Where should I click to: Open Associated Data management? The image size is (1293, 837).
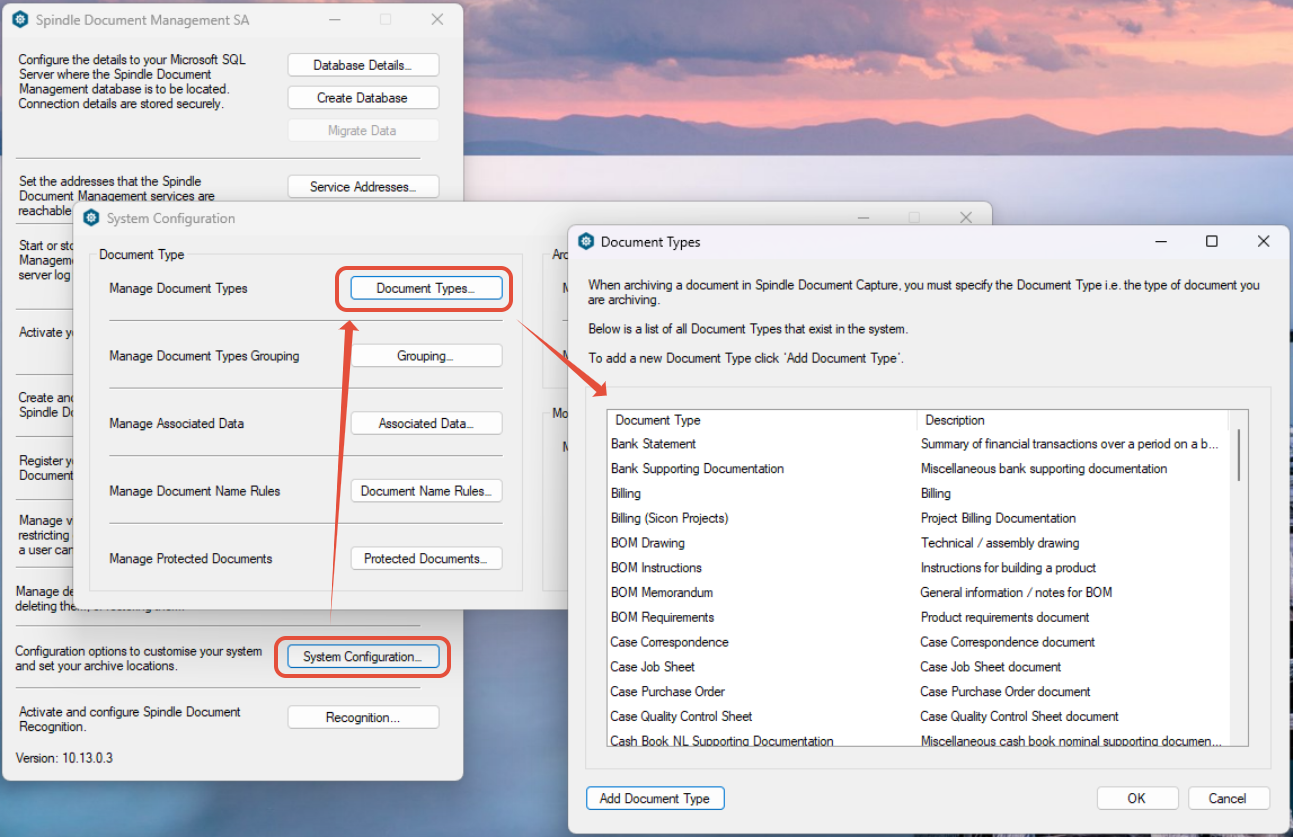point(426,423)
